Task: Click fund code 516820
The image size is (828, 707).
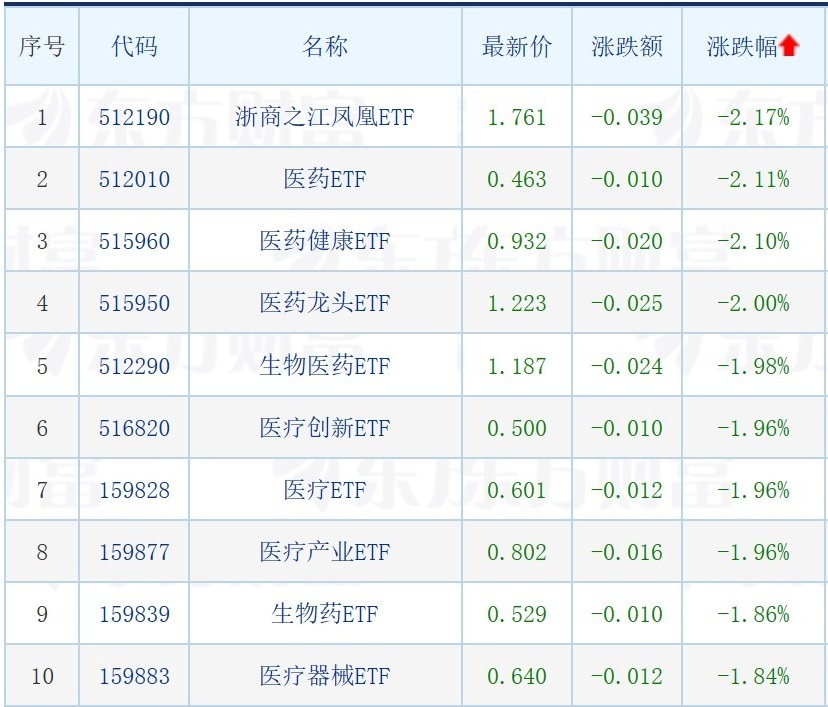Action: click(x=134, y=428)
